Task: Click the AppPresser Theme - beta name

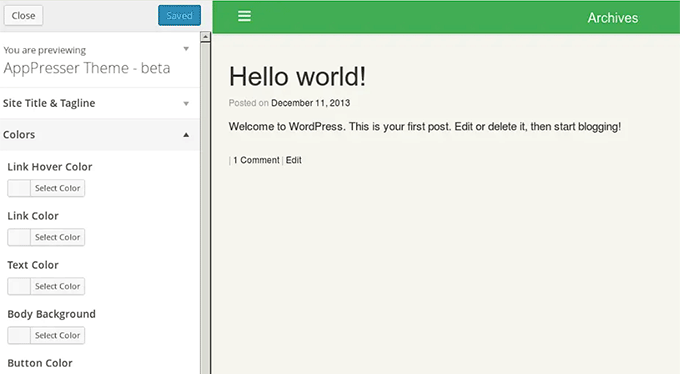Action: [x=87, y=68]
